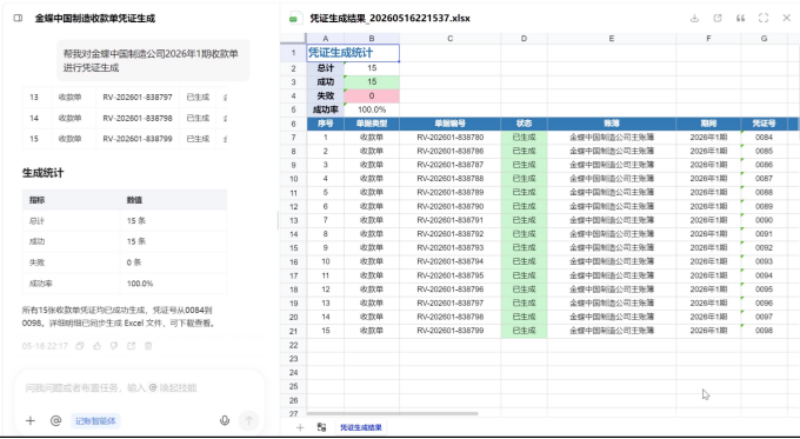Click the 单据编号 header cell

(x=450, y=124)
